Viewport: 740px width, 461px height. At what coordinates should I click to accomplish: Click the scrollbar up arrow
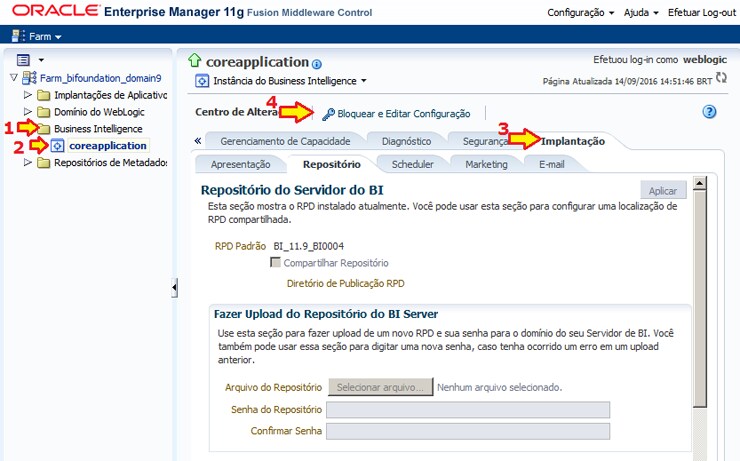coord(700,183)
